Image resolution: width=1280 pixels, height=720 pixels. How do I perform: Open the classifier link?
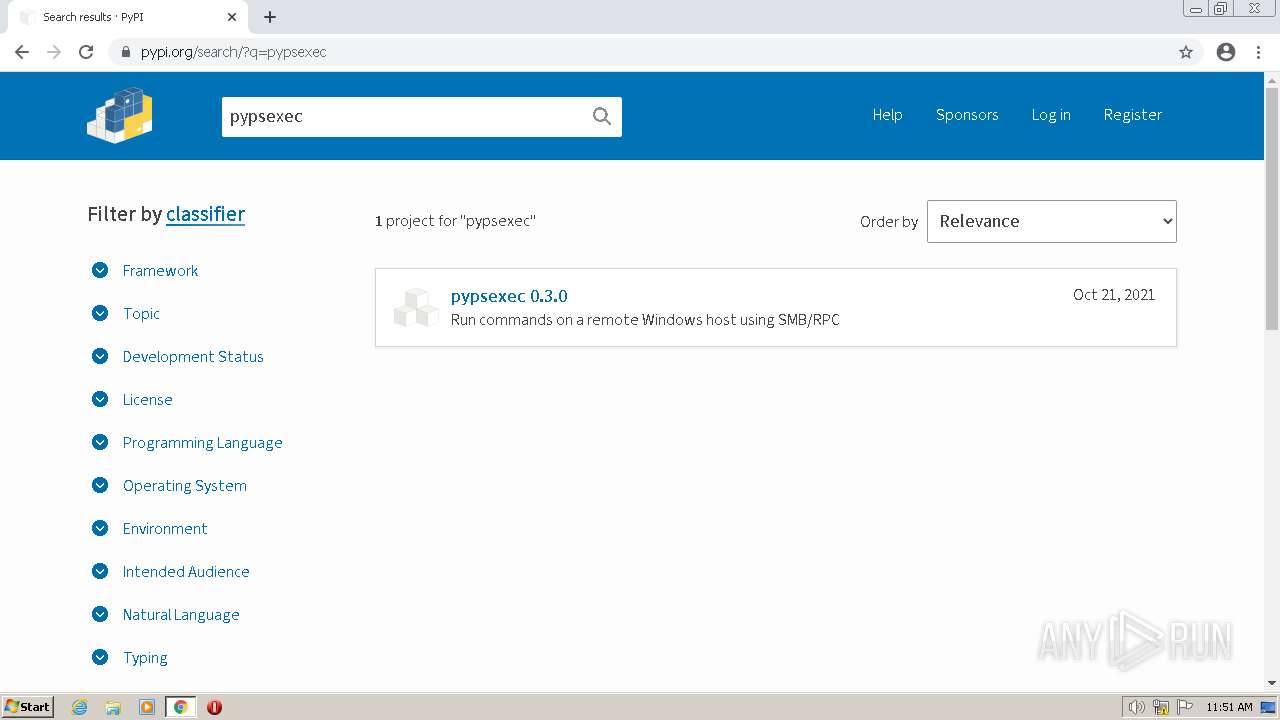205,214
